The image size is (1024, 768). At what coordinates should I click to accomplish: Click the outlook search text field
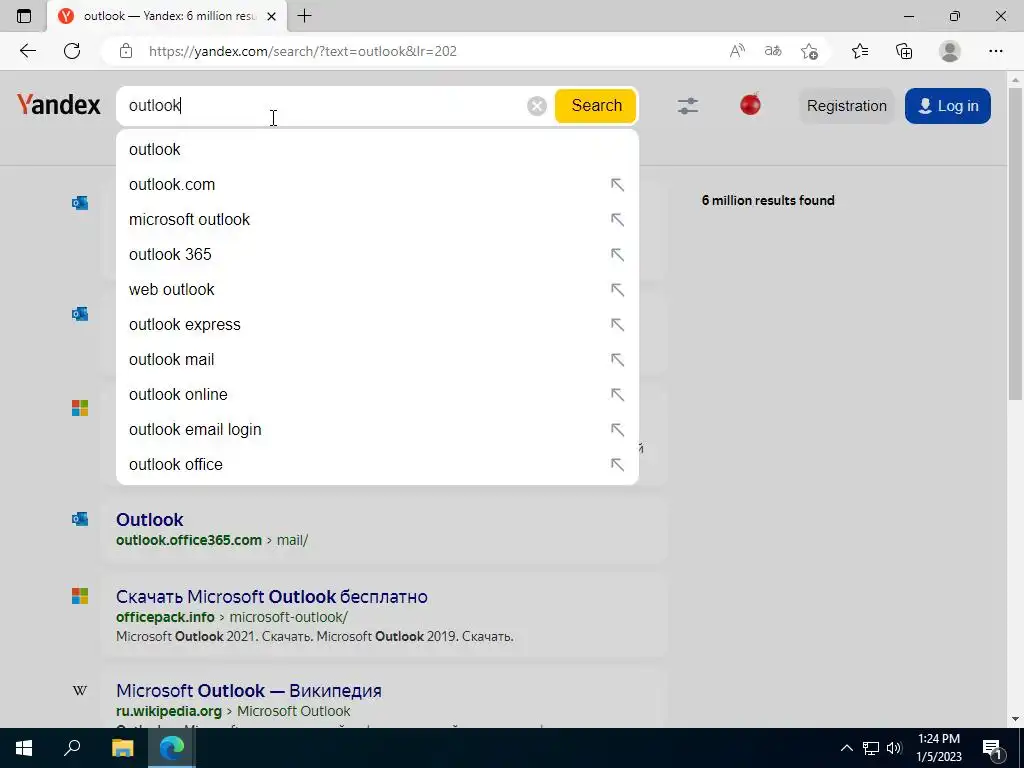[323, 106]
